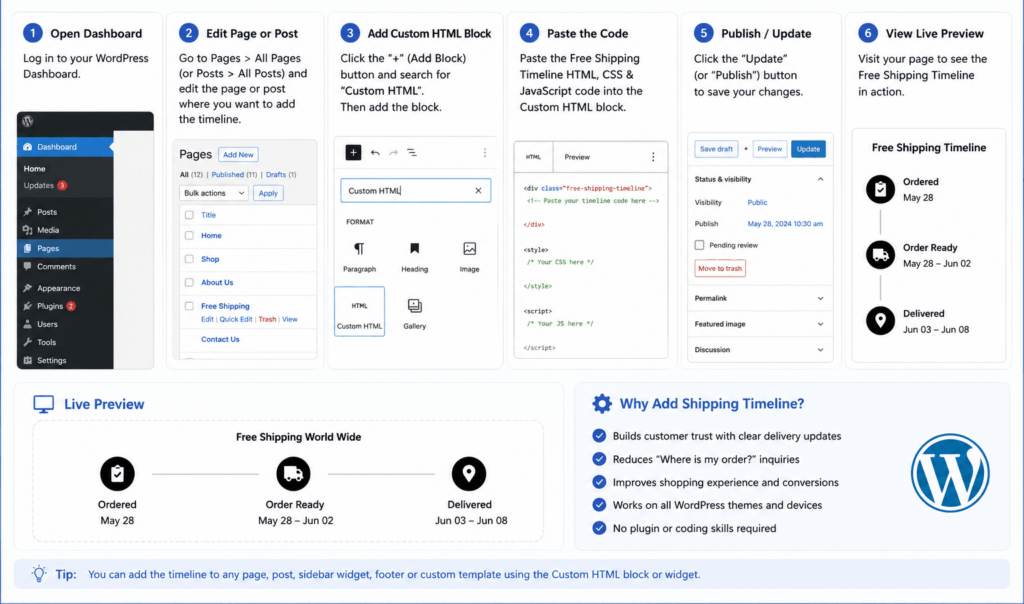Open Updates with red badge
The width and height of the screenshot is (1024, 604).
45,185
